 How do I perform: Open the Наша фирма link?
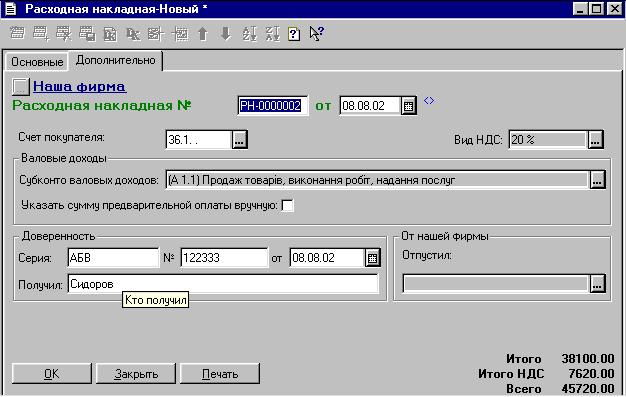coord(79,86)
